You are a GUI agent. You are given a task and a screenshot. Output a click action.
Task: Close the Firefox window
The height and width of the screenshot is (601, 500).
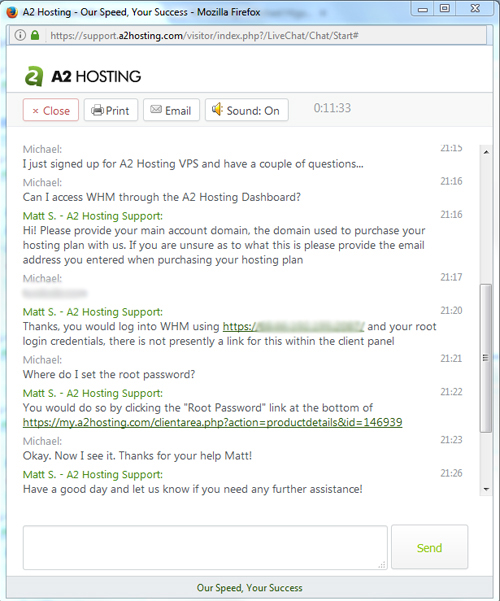475,9
